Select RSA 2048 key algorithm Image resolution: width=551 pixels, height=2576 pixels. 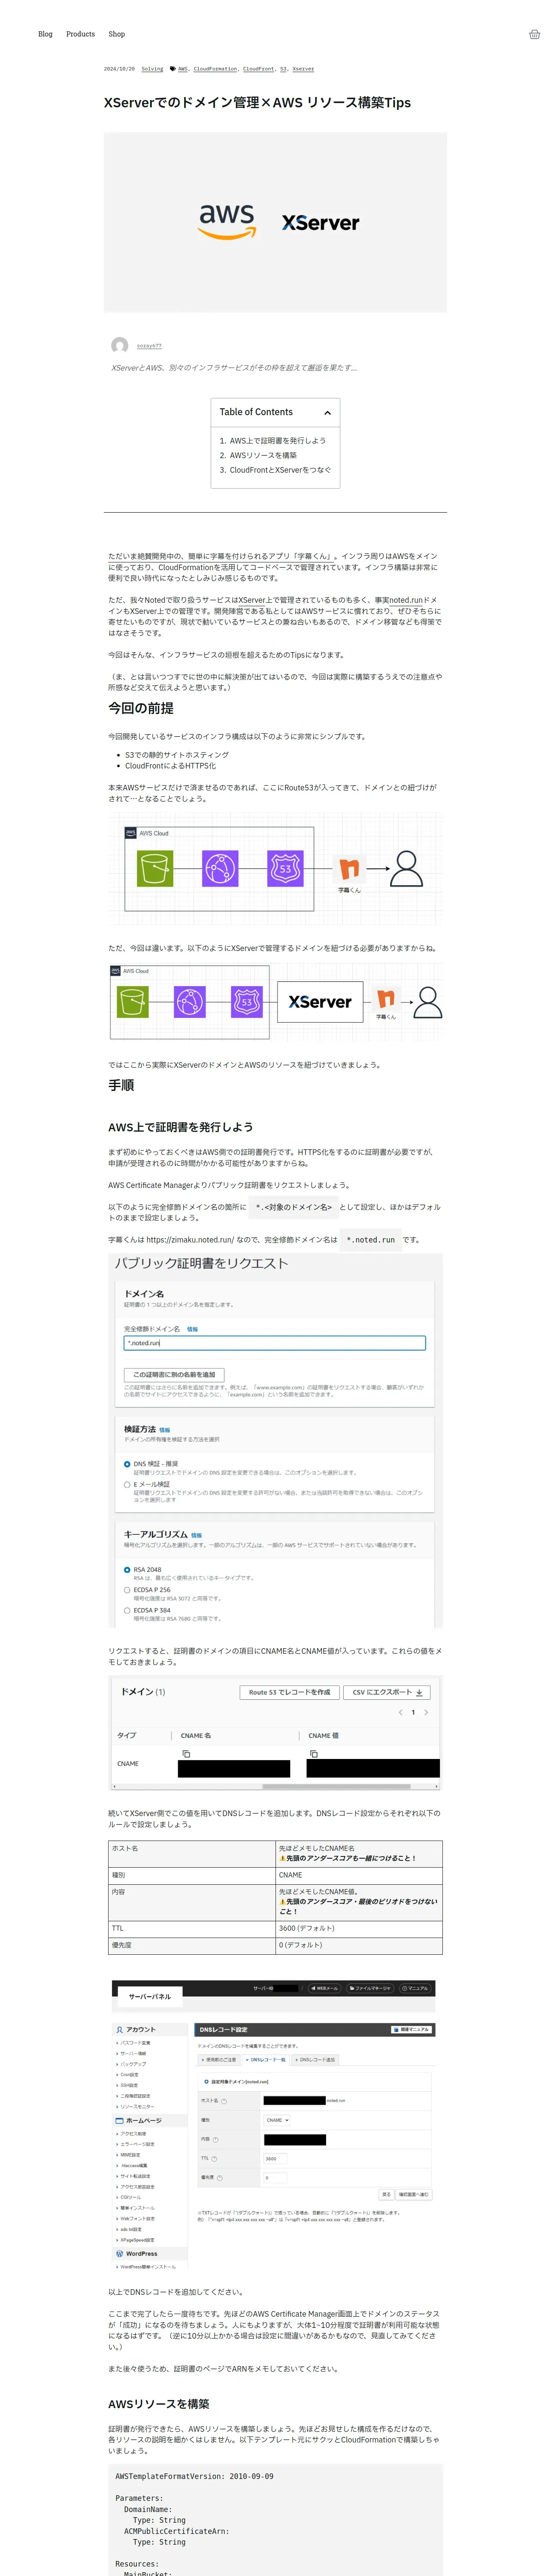point(127,1570)
